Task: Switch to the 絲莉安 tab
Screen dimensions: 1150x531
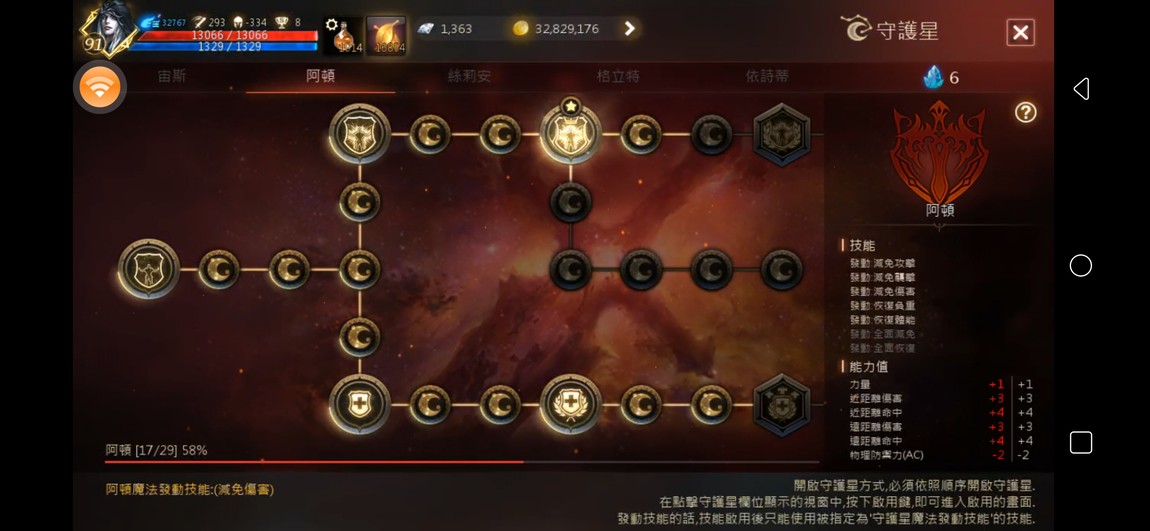Action: point(469,76)
